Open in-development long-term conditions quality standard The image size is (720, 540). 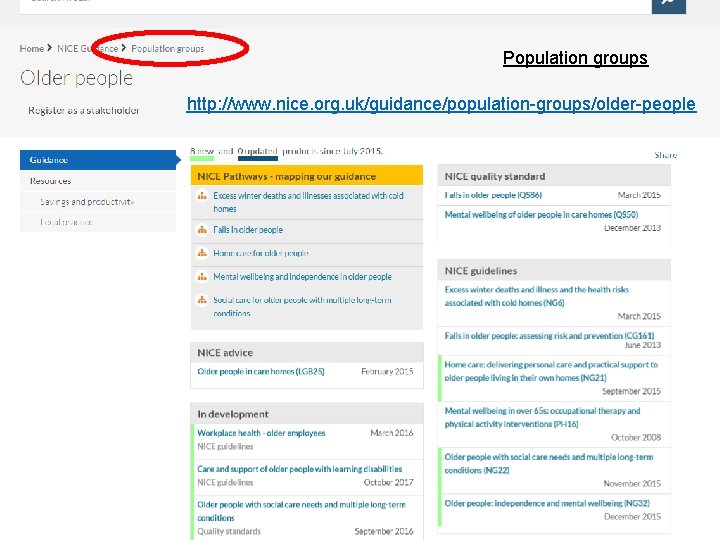(301, 511)
